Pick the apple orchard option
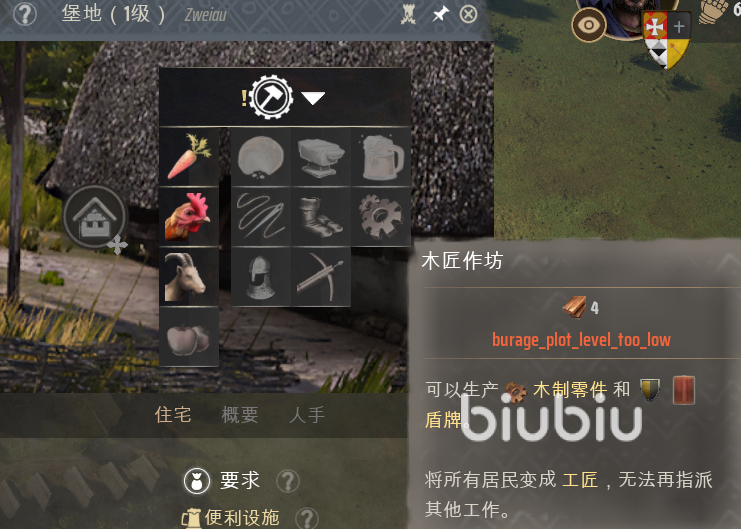Viewport: 741px width, 529px height. tap(189, 337)
